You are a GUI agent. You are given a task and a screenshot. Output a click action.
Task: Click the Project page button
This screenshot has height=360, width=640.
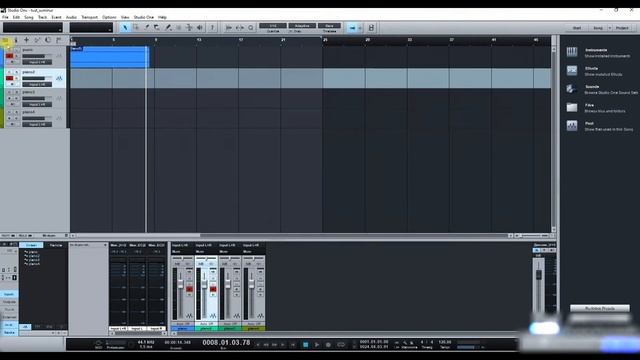(x=622, y=28)
